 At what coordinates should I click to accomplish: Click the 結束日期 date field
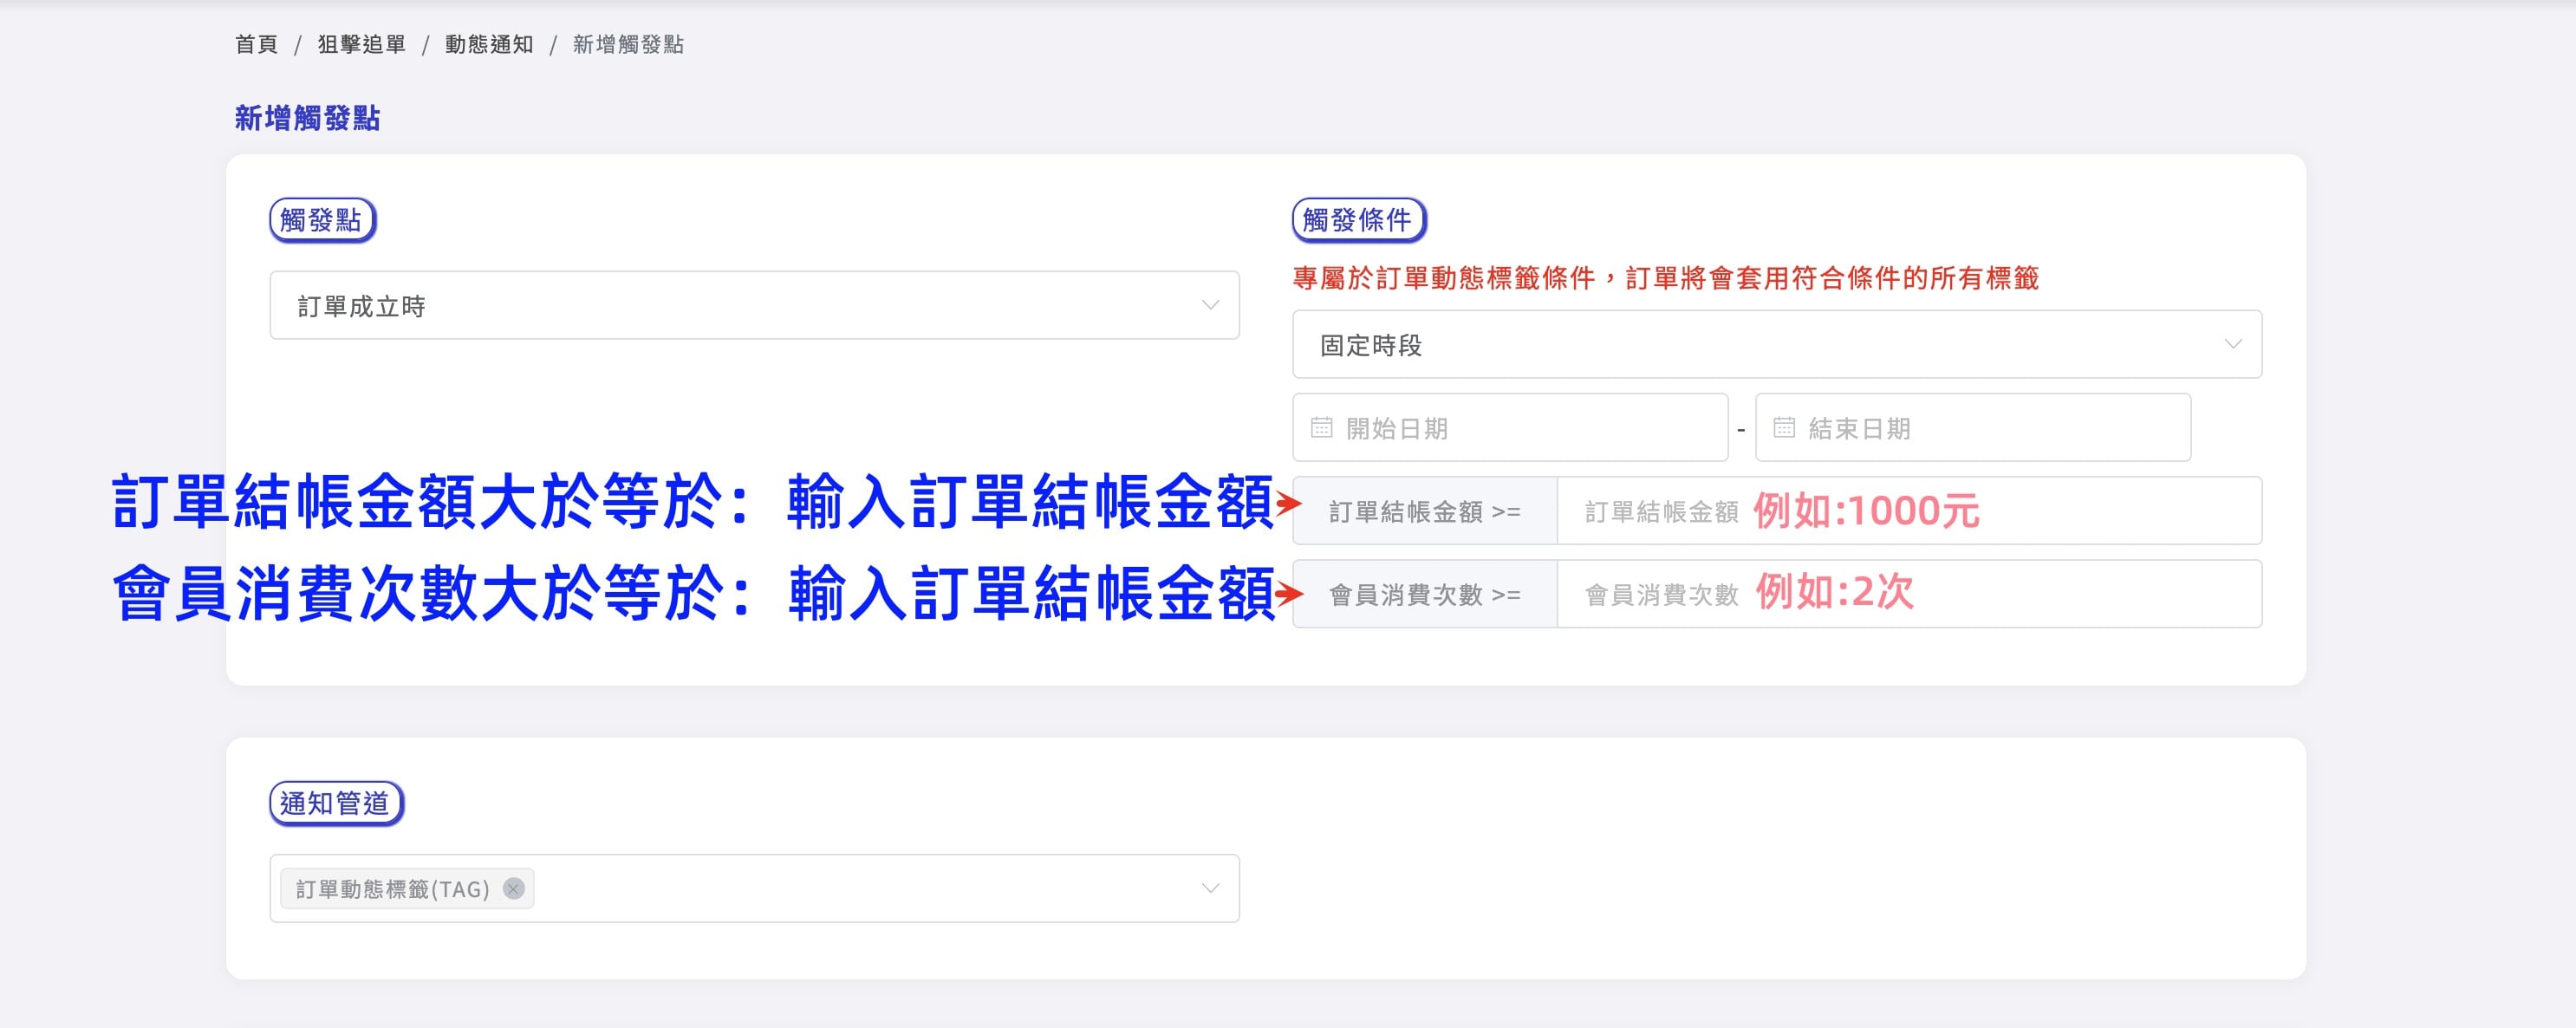(1972, 427)
